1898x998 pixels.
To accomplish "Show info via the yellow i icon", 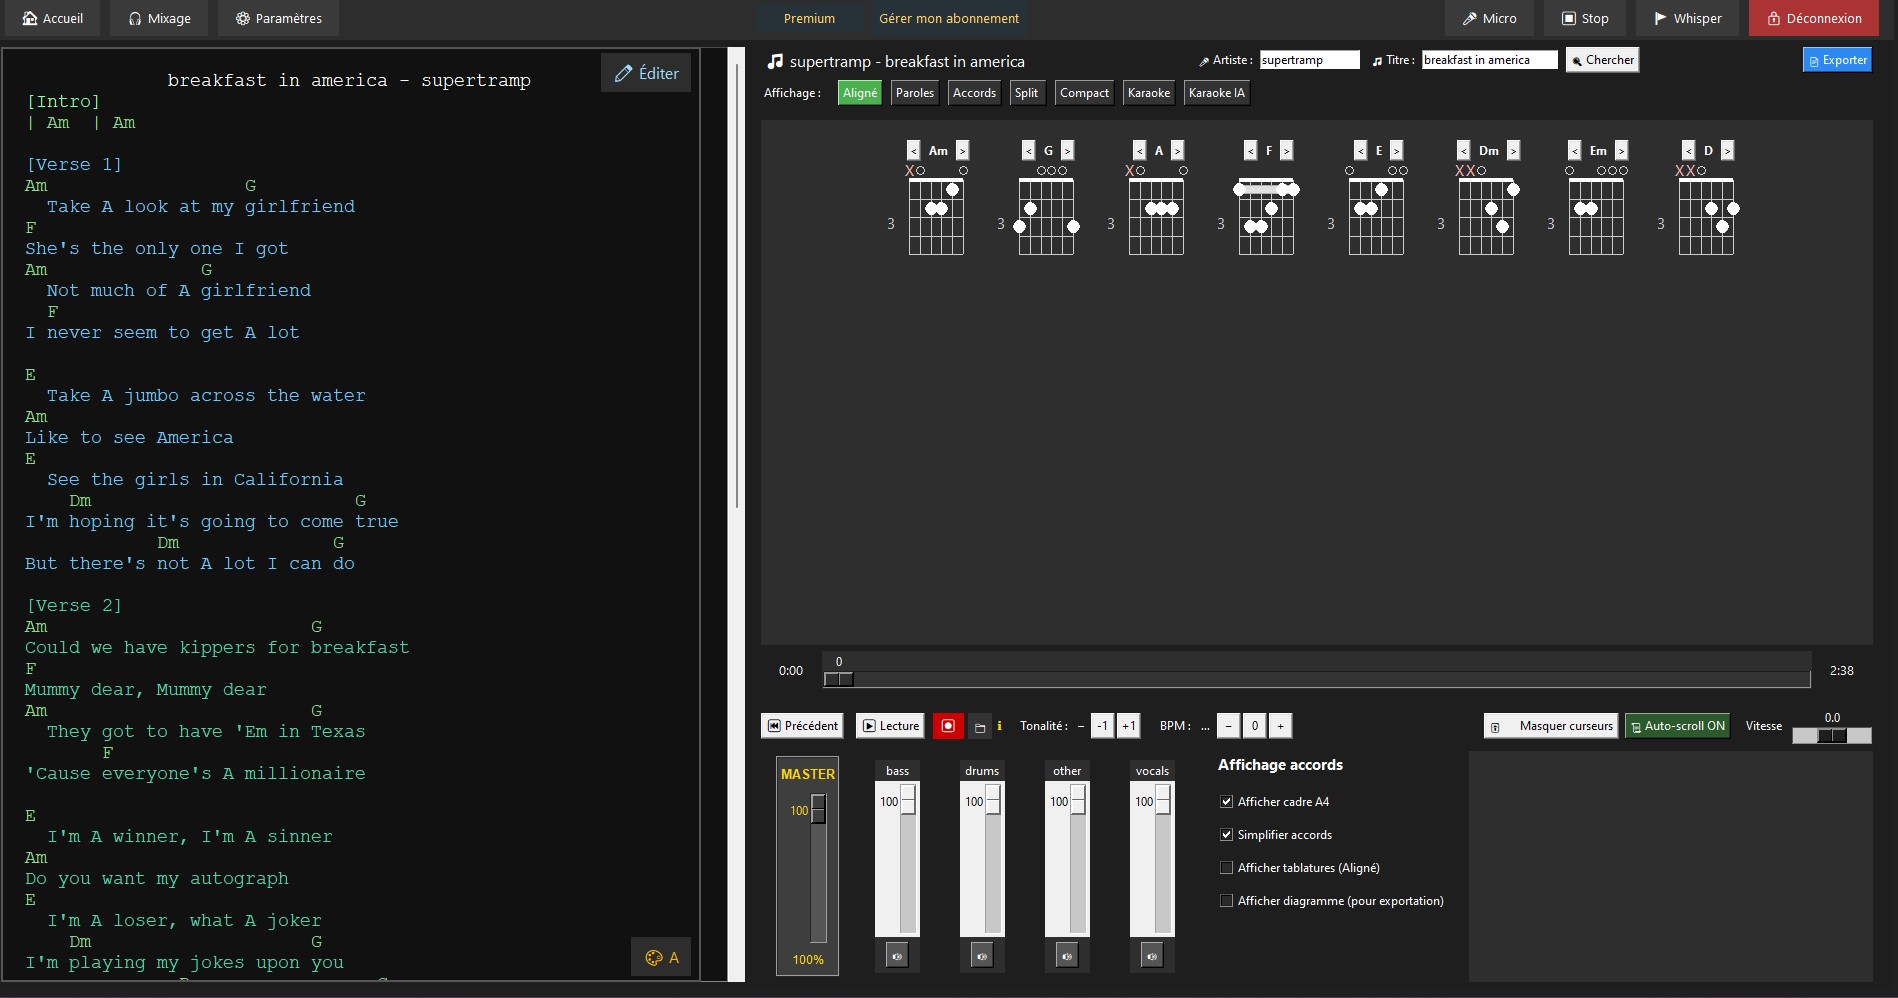I will 999,726.
